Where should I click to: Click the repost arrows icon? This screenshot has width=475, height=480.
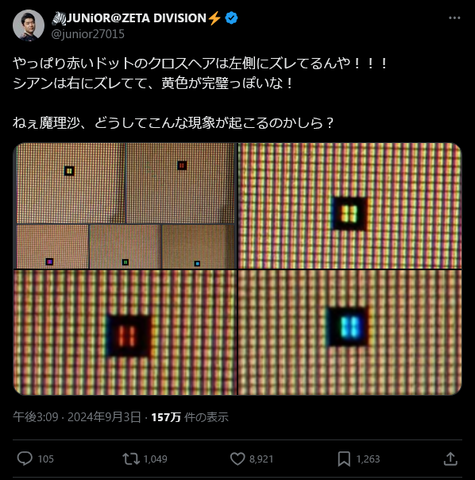tap(131, 459)
